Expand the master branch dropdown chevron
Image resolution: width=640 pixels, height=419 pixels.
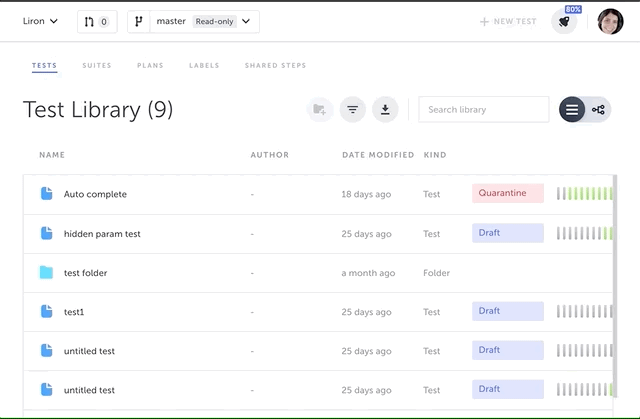[x=246, y=21]
